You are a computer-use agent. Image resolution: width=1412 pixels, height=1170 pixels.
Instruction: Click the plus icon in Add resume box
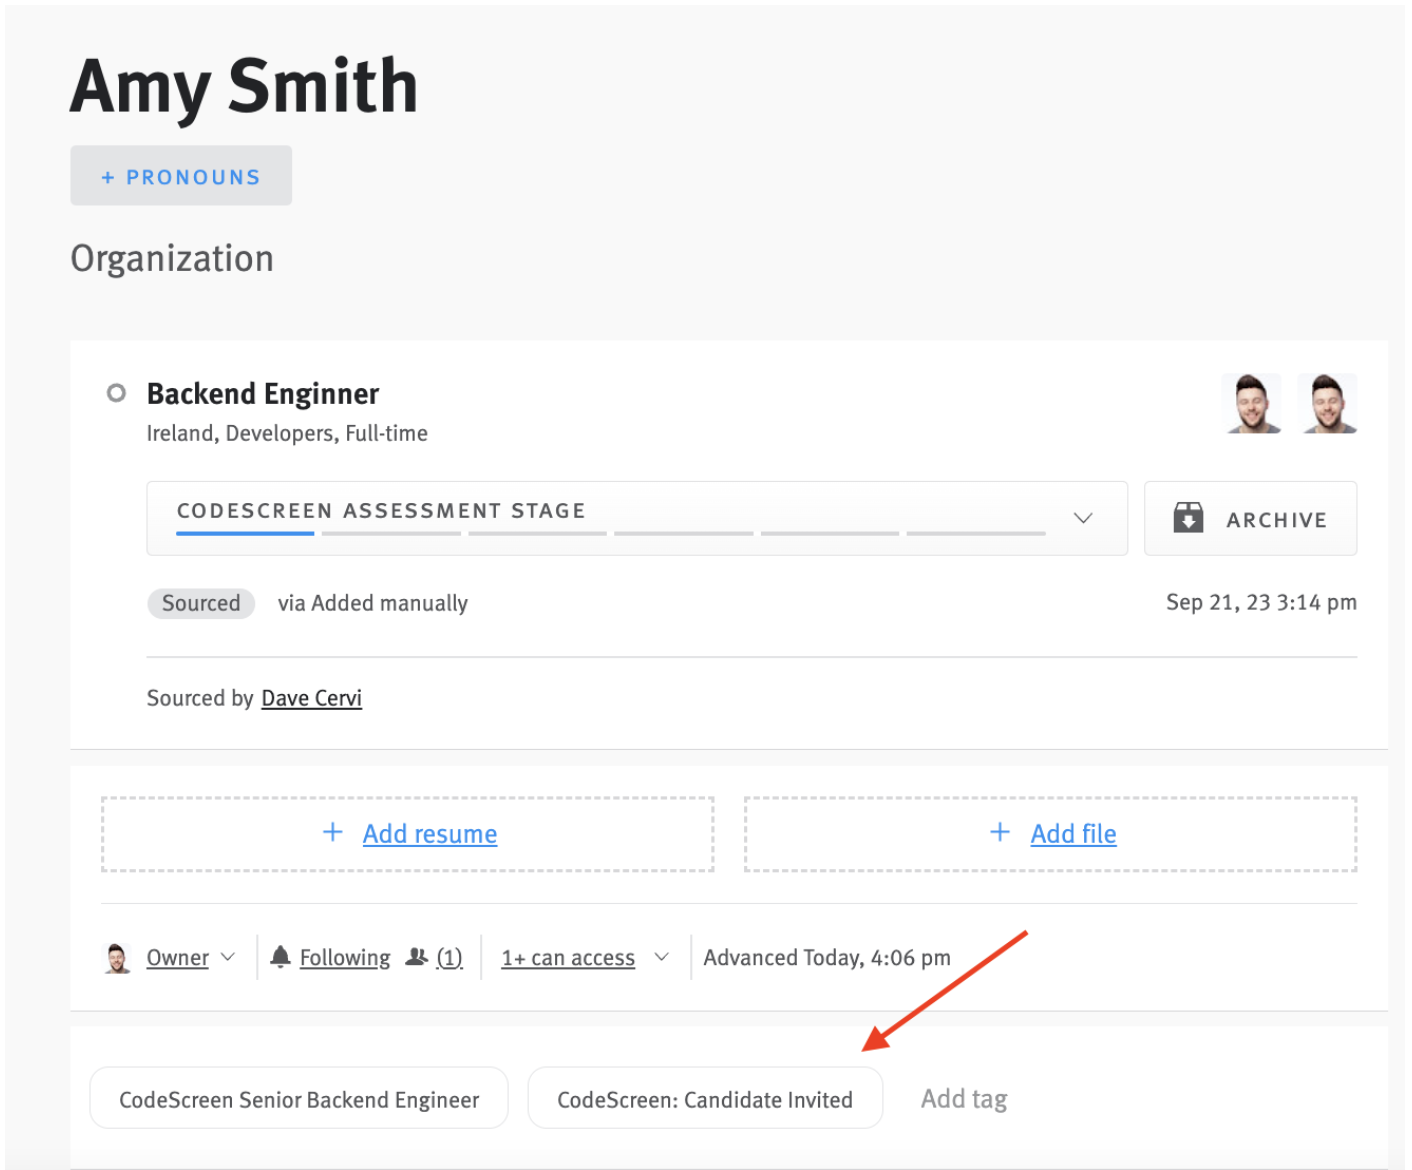pos(331,833)
